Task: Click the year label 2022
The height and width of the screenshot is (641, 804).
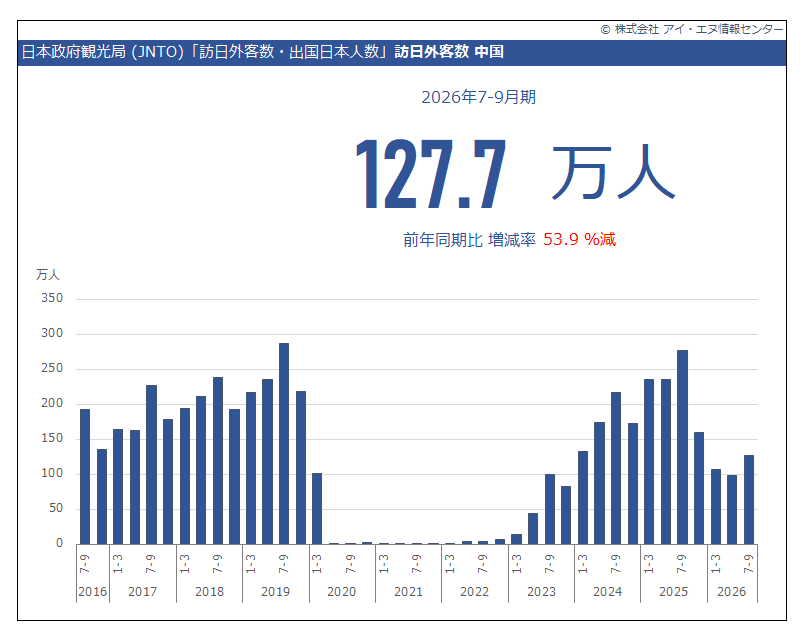Action: 474,592
